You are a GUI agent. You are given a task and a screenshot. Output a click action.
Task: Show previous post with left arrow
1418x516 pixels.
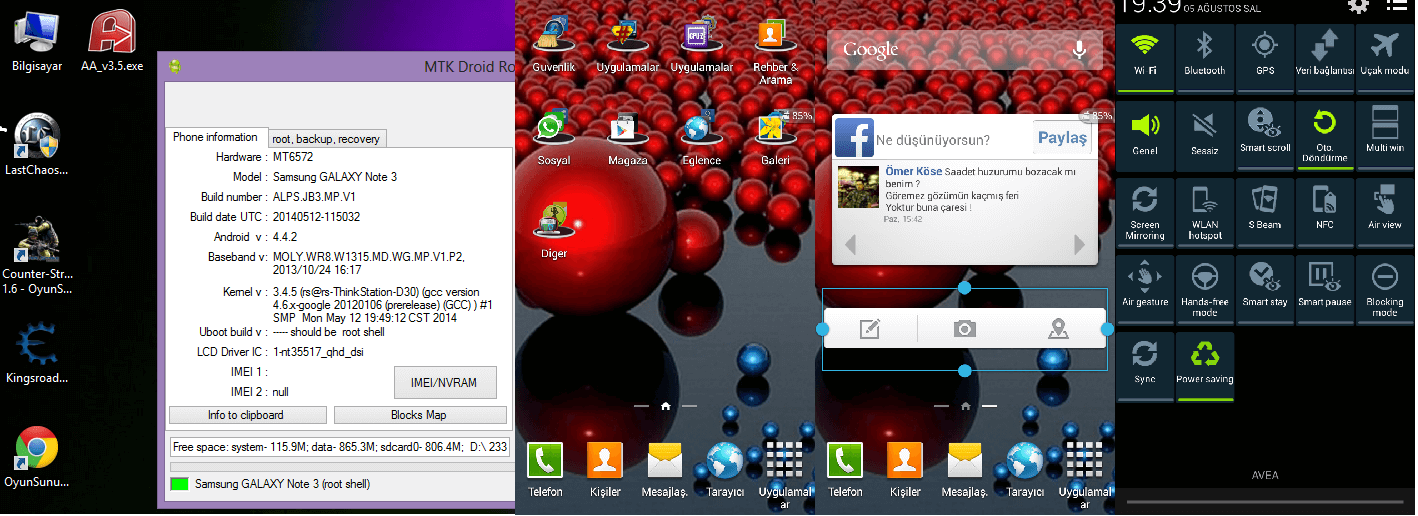point(849,244)
